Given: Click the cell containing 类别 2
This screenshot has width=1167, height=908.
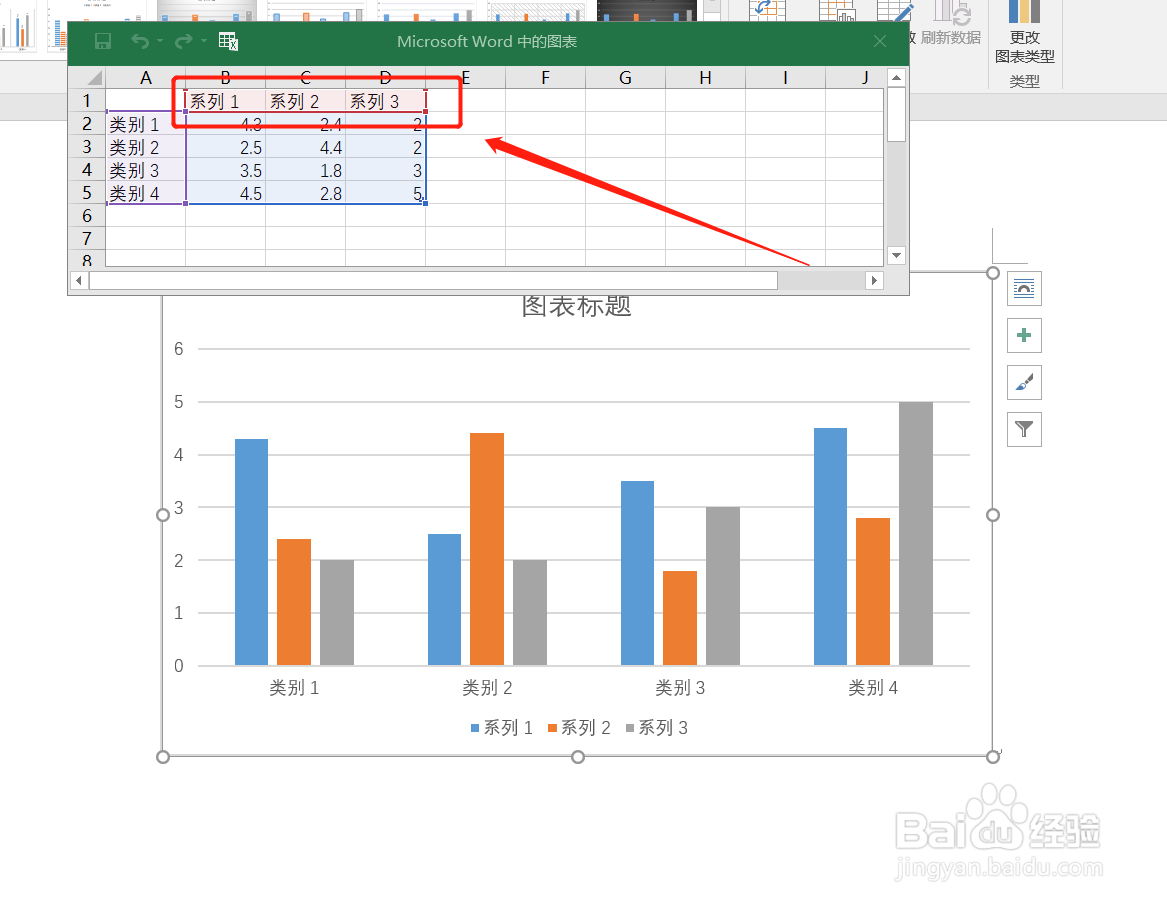Looking at the screenshot, I should 146,147.
